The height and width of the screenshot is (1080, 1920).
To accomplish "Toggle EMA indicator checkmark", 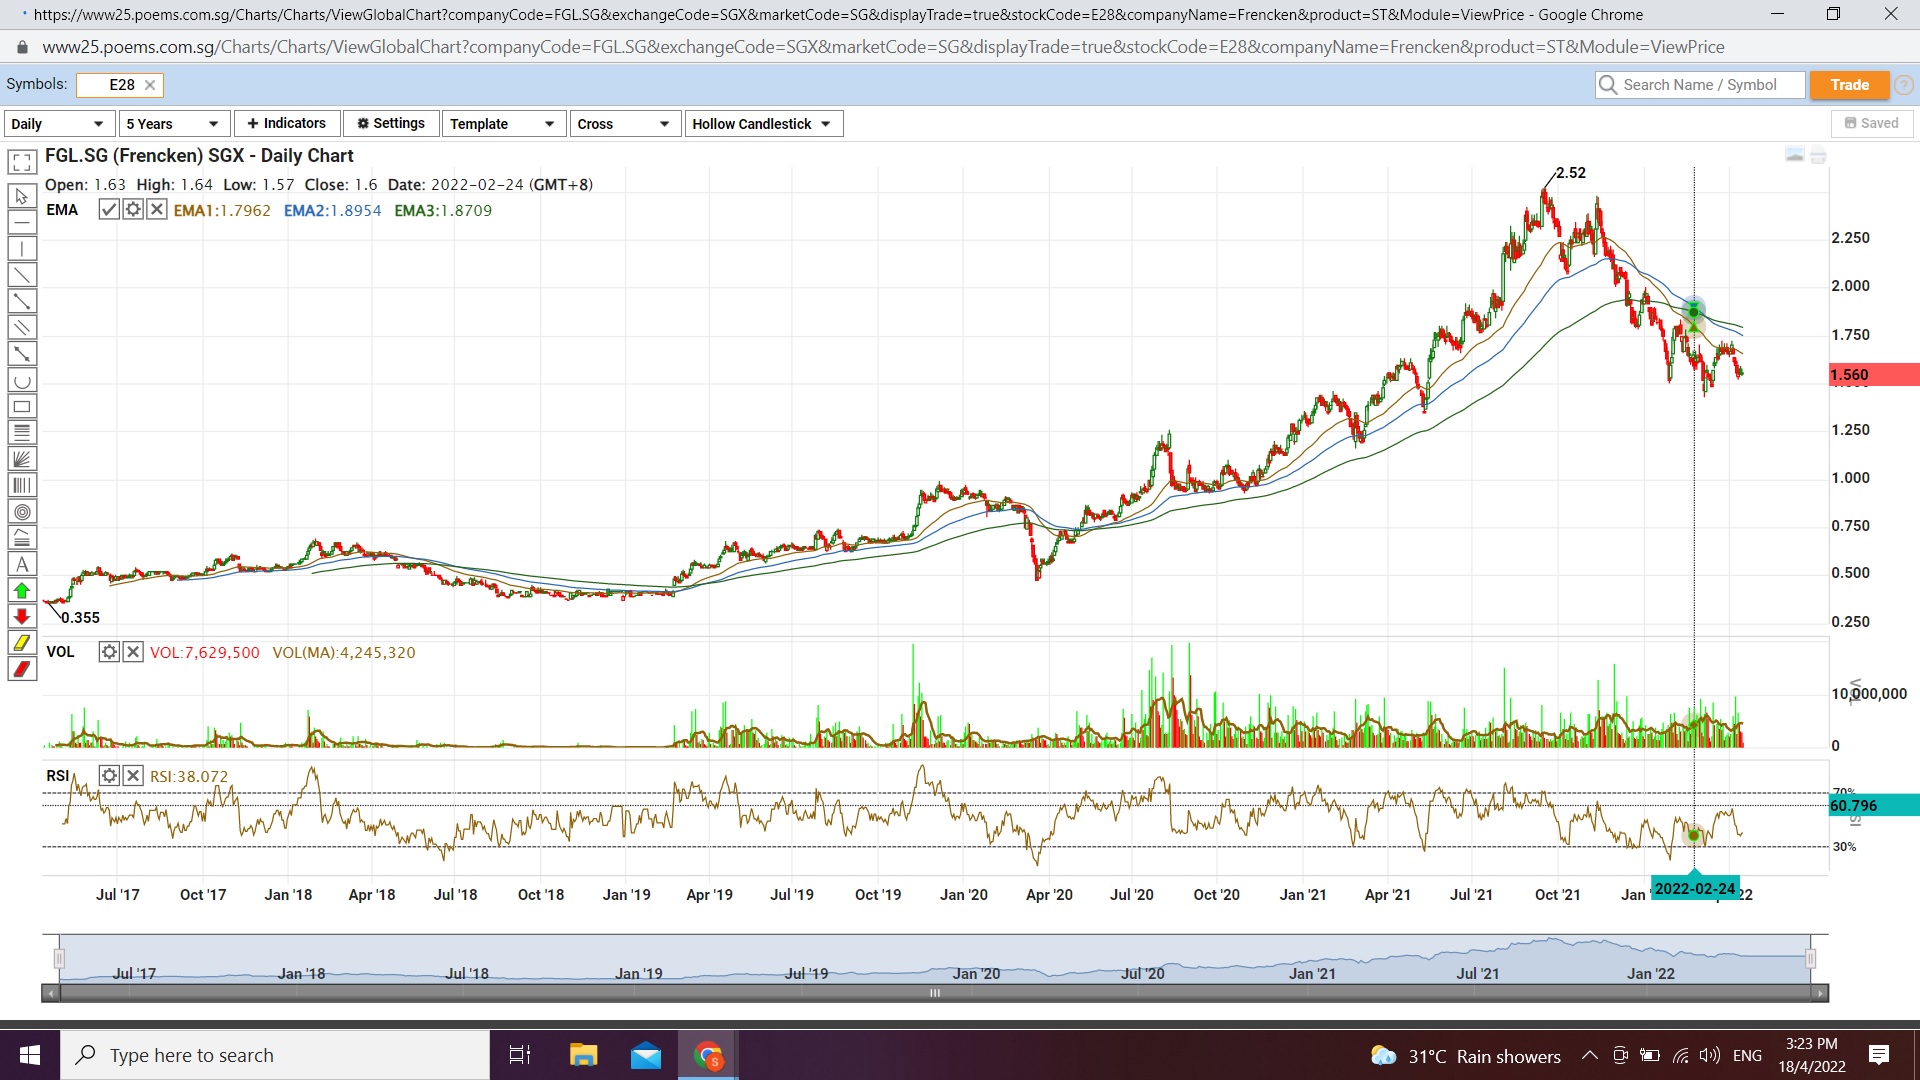I will point(109,210).
